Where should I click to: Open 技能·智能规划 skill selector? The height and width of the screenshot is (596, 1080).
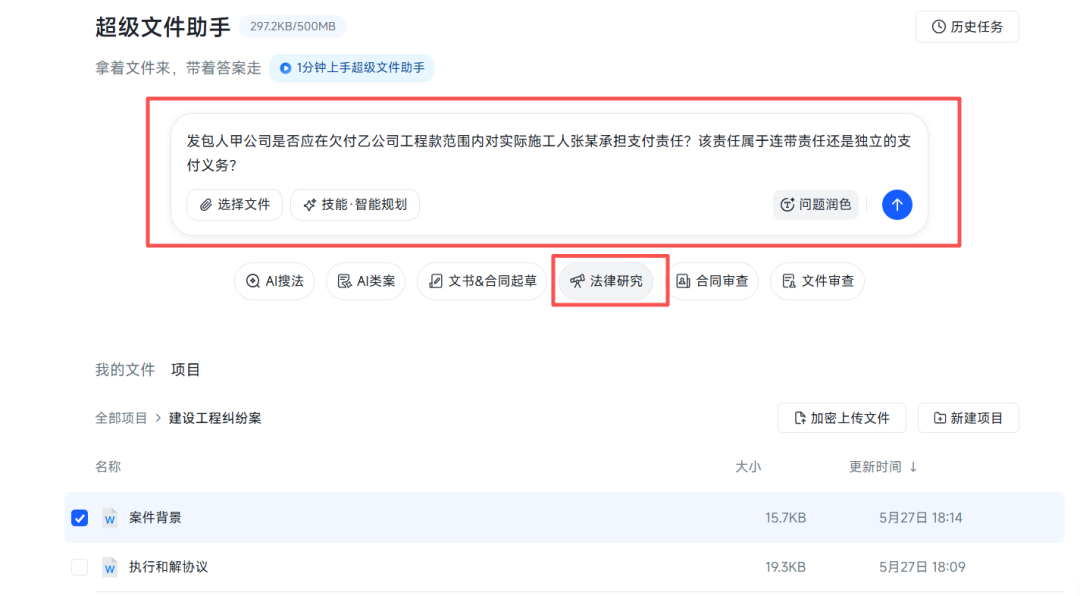tap(355, 205)
